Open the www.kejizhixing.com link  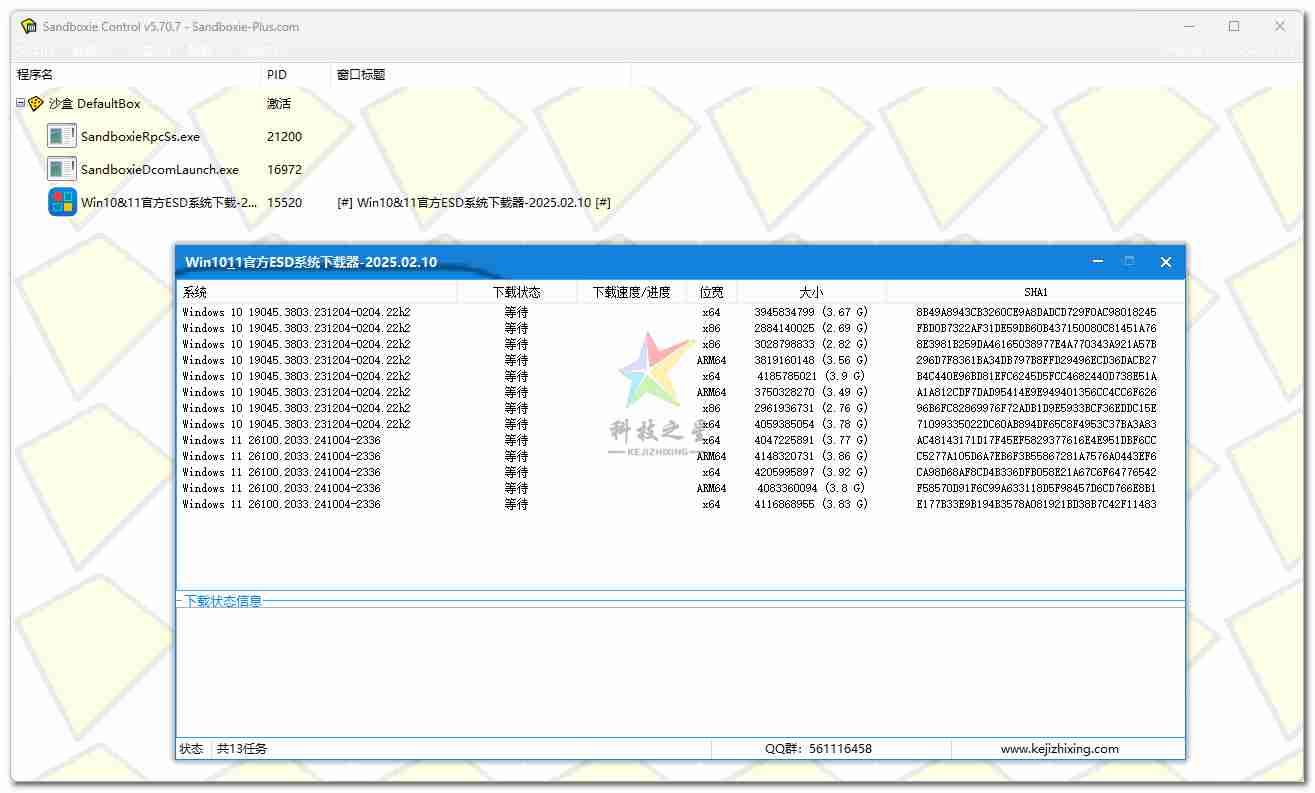coord(1059,748)
